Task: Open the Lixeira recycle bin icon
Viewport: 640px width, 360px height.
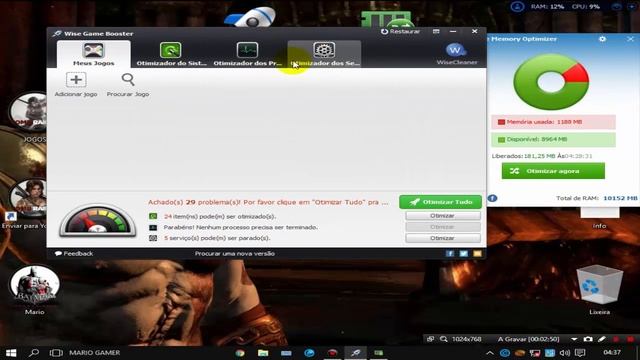Action: (599, 290)
